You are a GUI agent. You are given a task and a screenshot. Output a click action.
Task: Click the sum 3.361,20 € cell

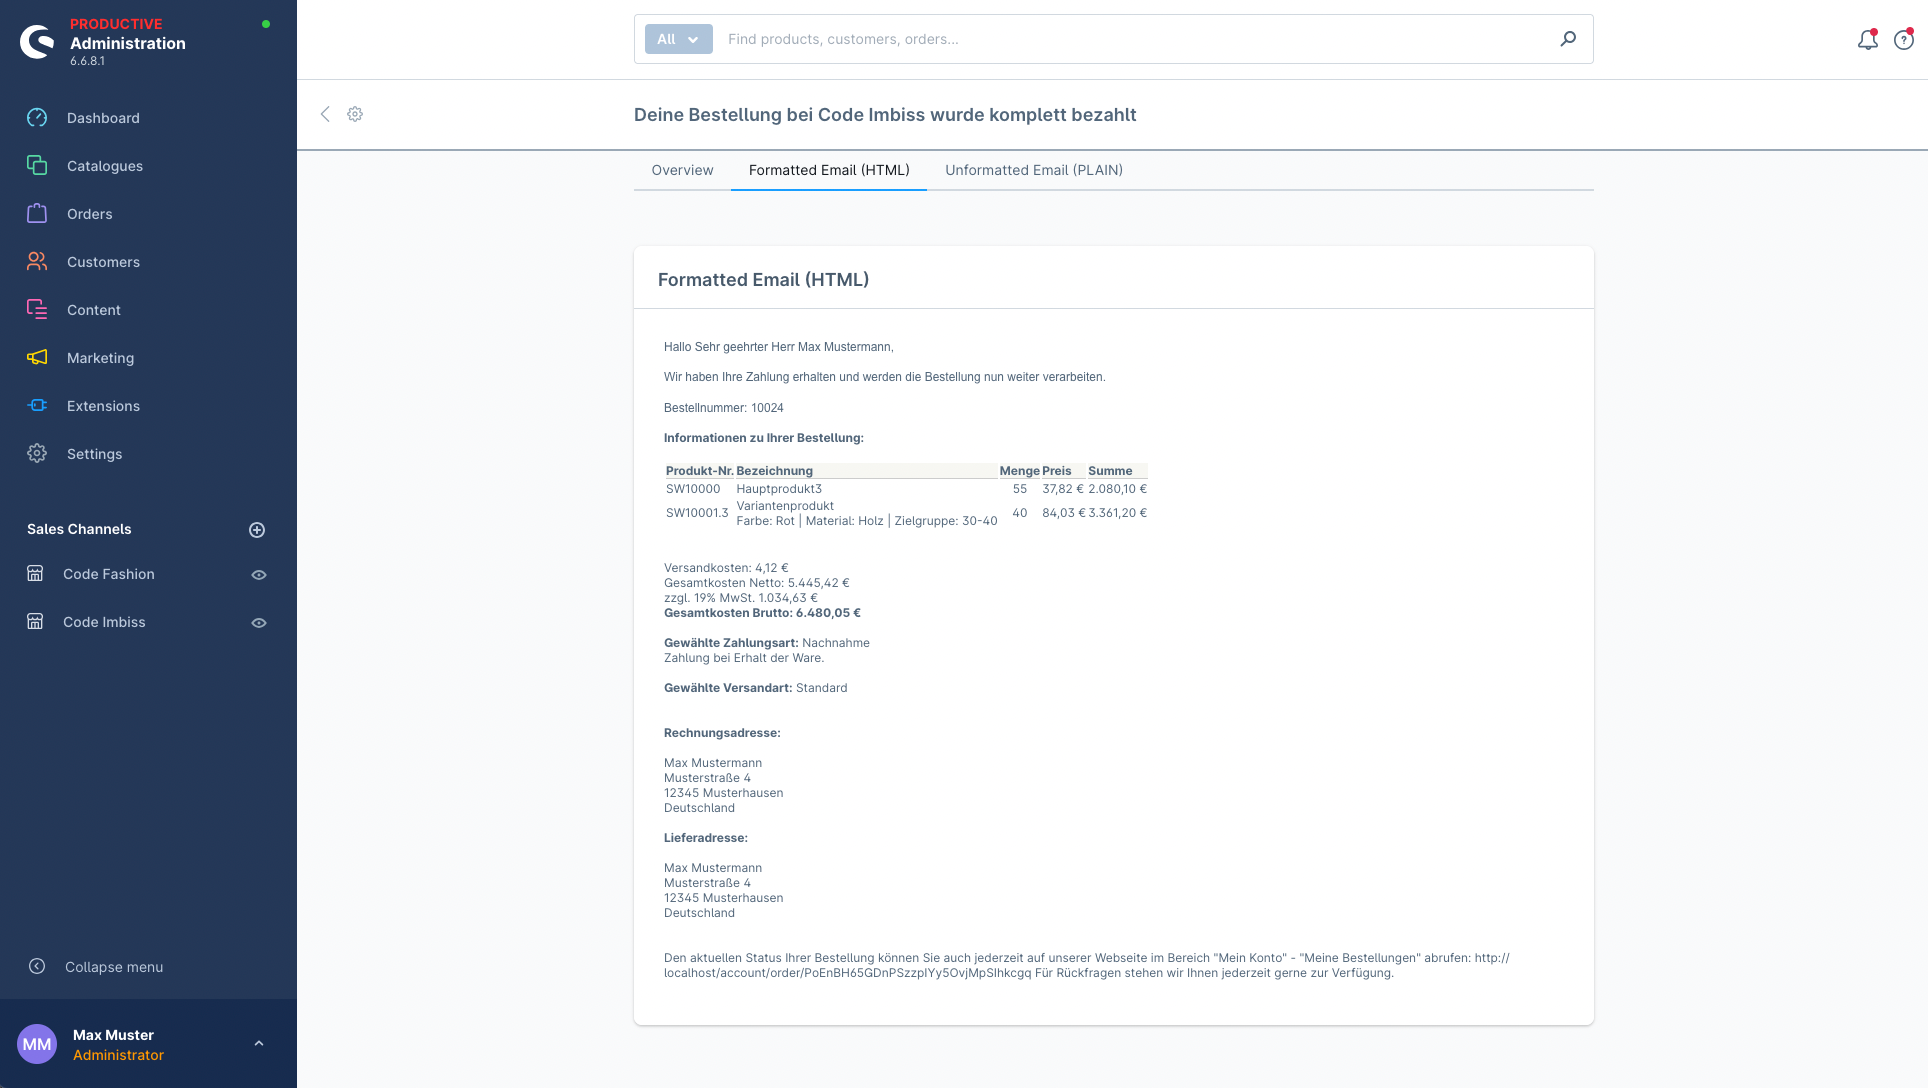pos(1117,513)
